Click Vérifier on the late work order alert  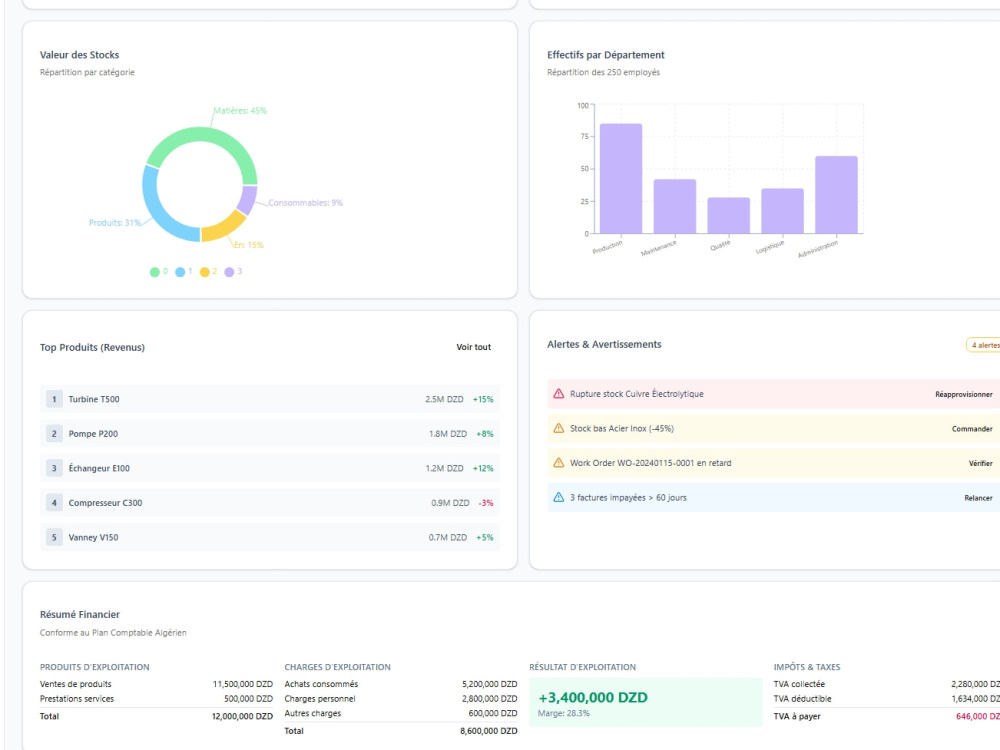click(x=980, y=463)
